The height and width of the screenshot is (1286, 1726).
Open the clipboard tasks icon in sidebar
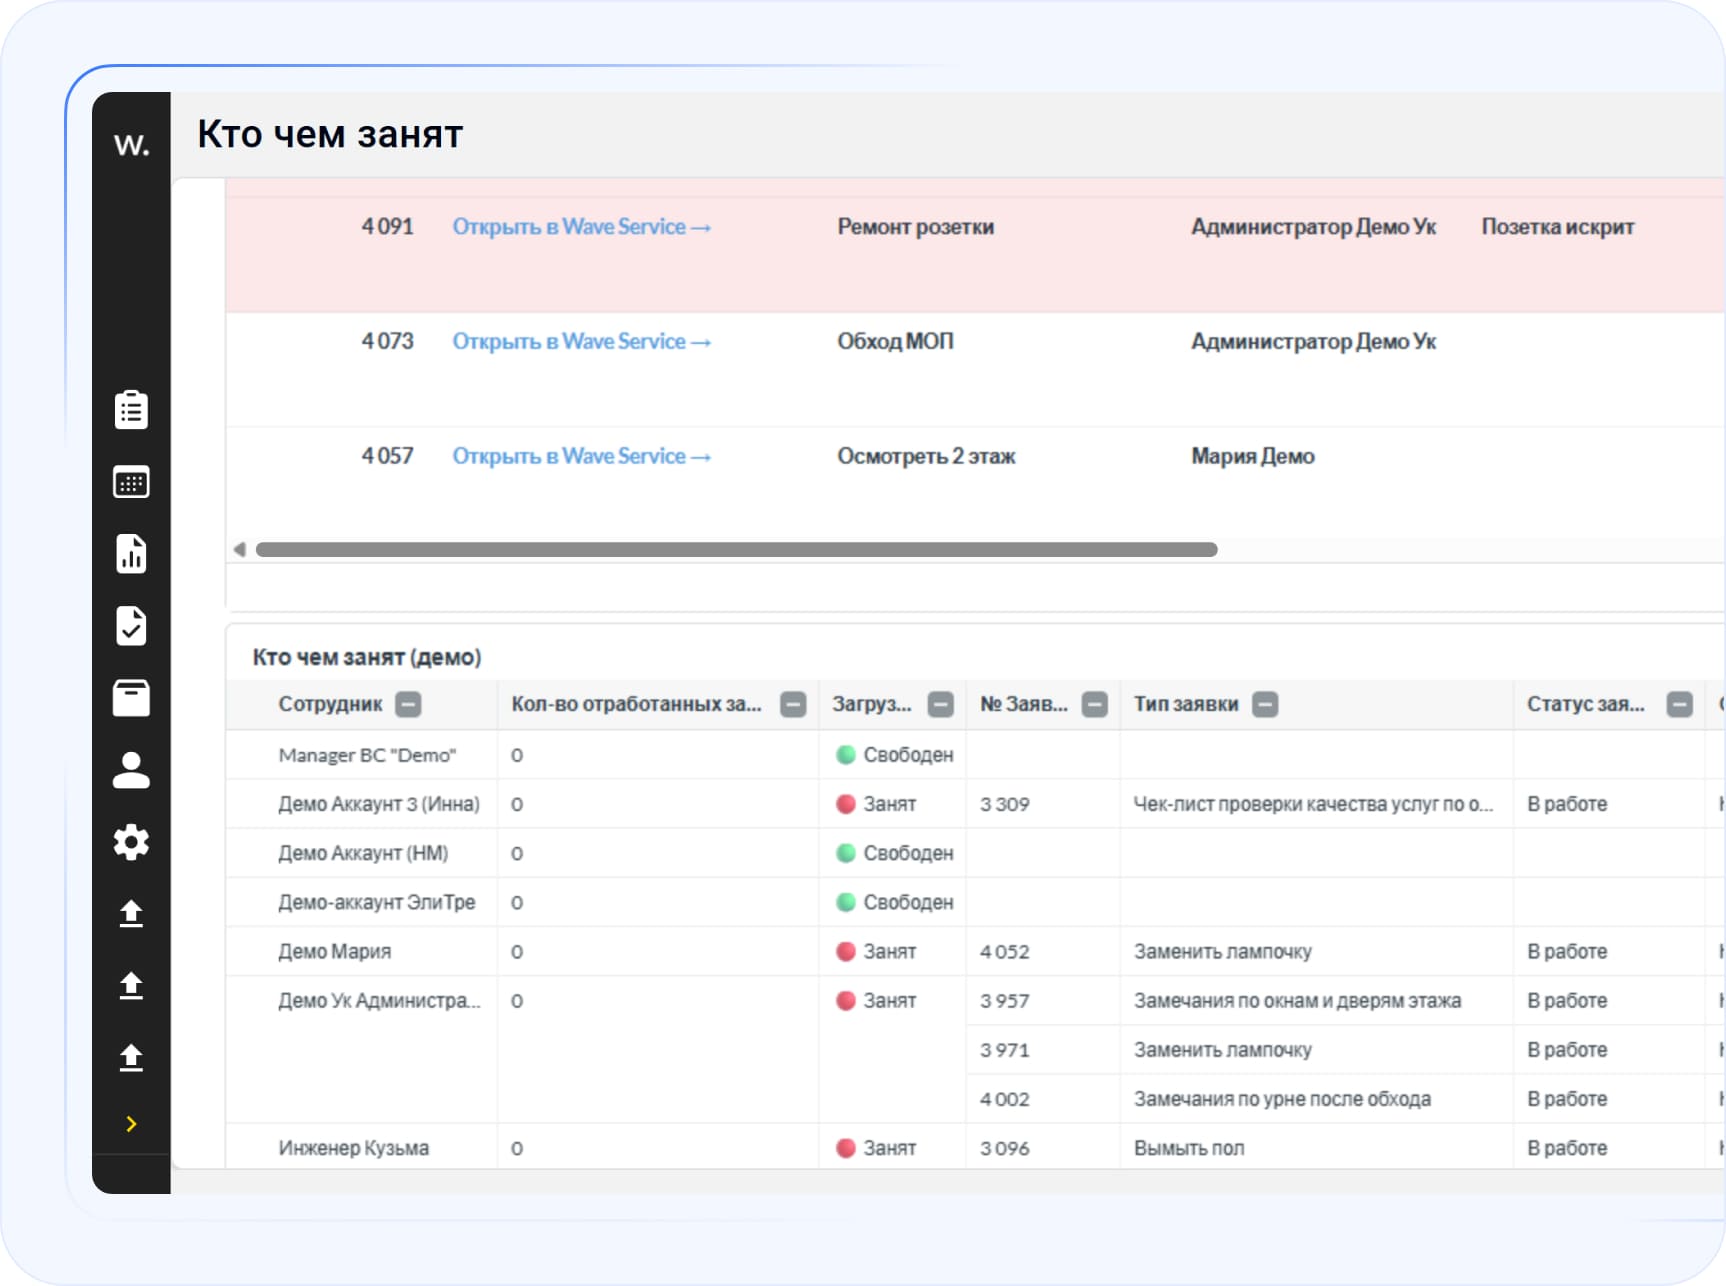pos(131,410)
